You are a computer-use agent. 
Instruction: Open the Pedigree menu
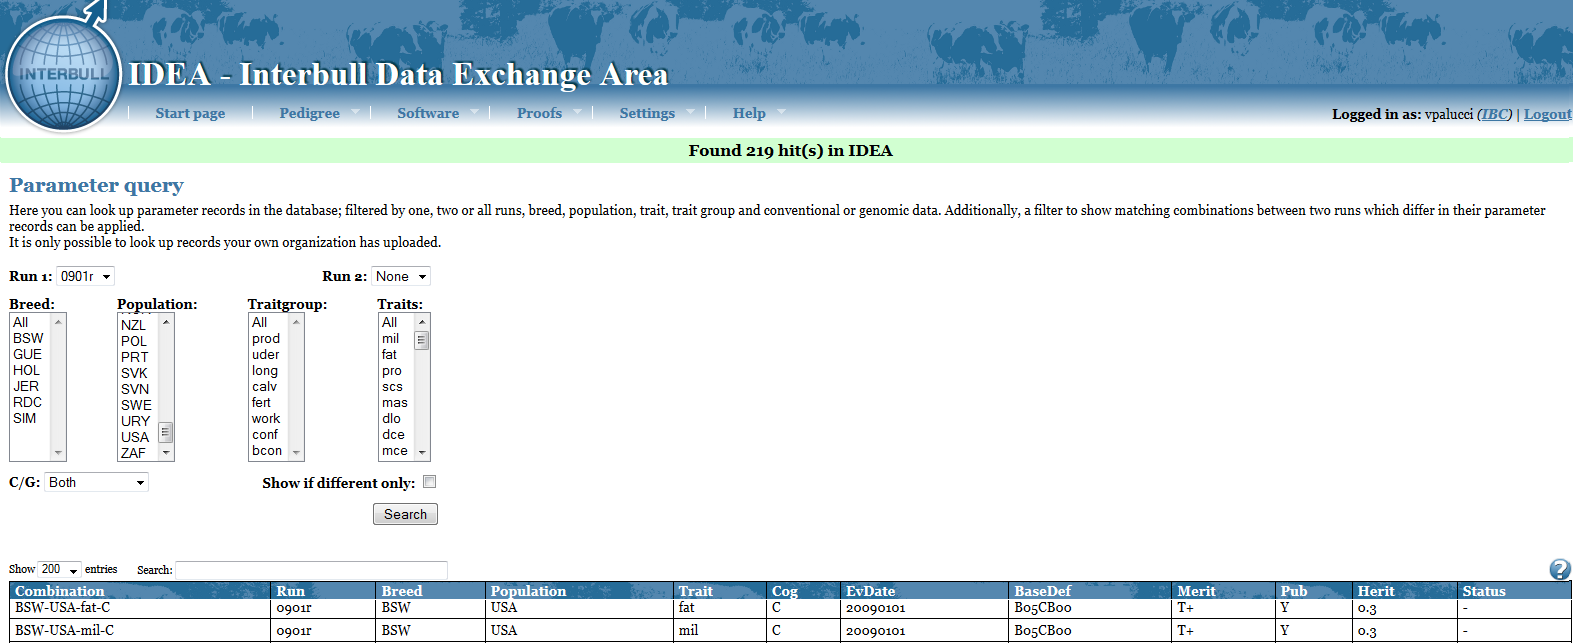[x=310, y=113]
